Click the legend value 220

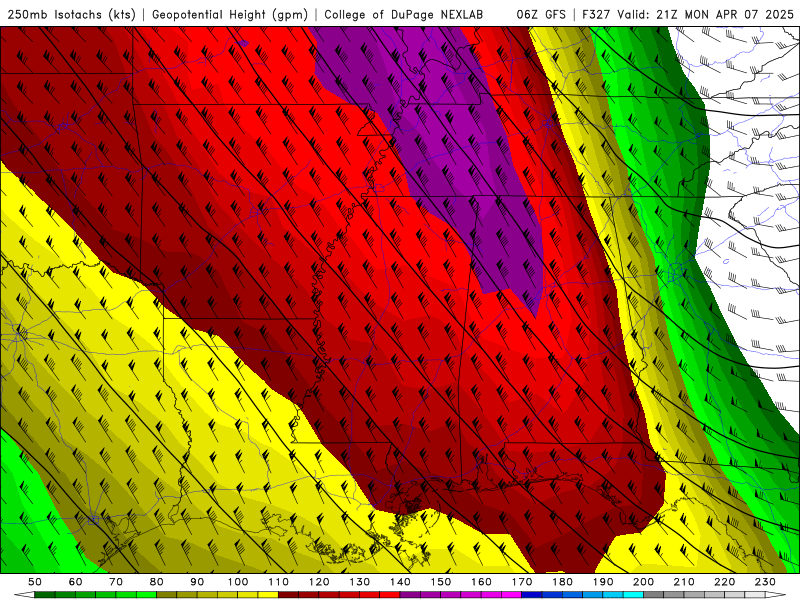tap(724, 582)
